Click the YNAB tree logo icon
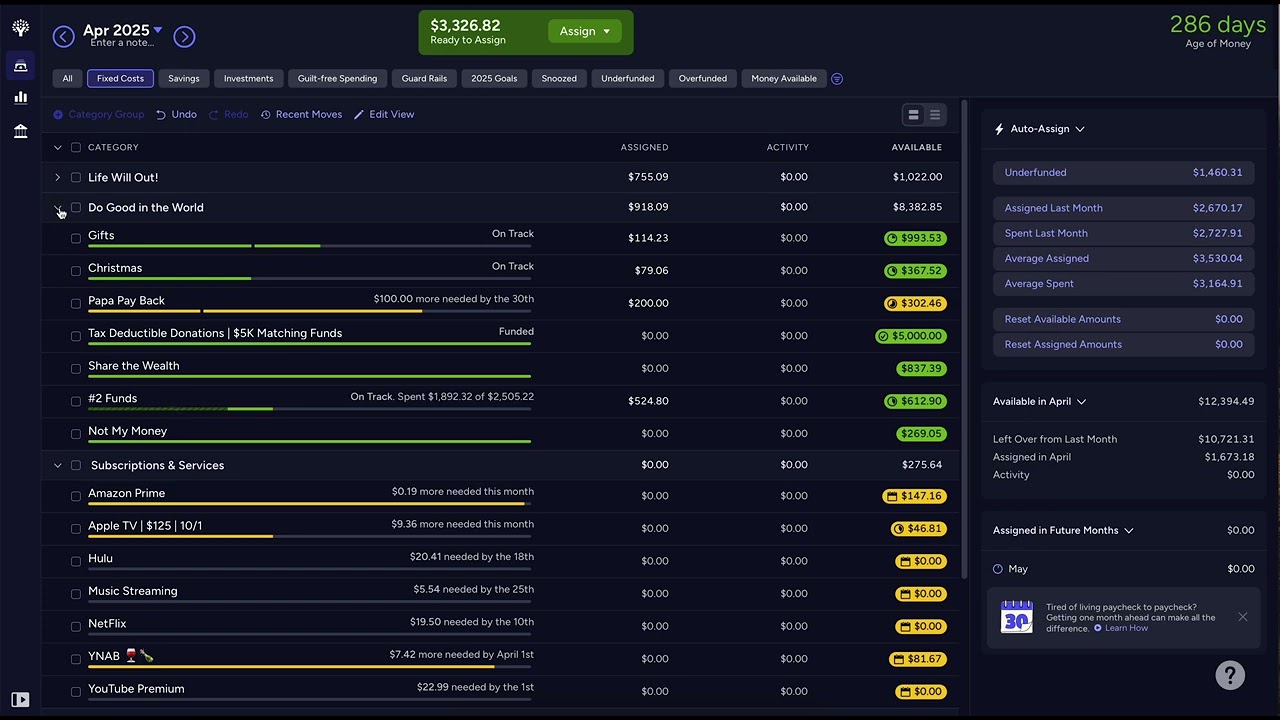The width and height of the screenshot is (1280, 720). 20,28
